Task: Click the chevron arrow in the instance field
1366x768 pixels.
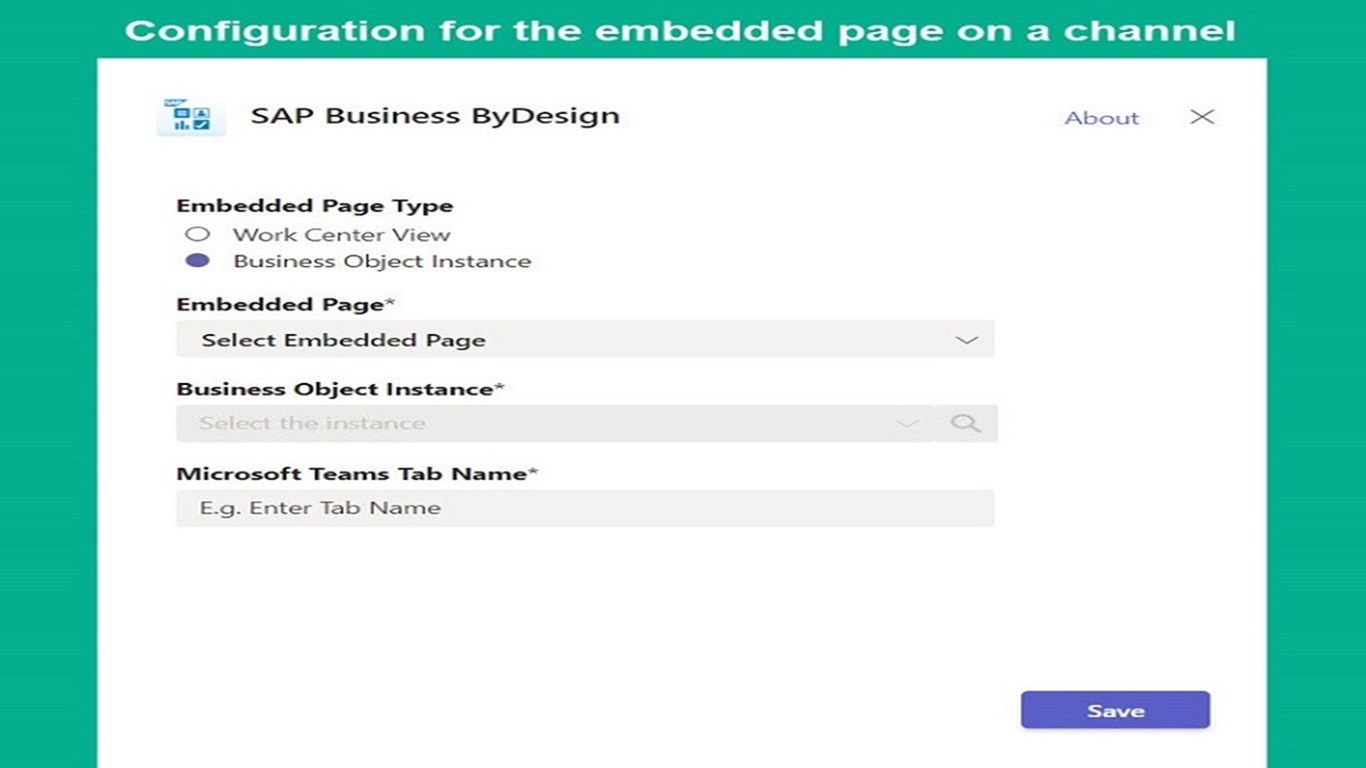Action: pos(906,423)
